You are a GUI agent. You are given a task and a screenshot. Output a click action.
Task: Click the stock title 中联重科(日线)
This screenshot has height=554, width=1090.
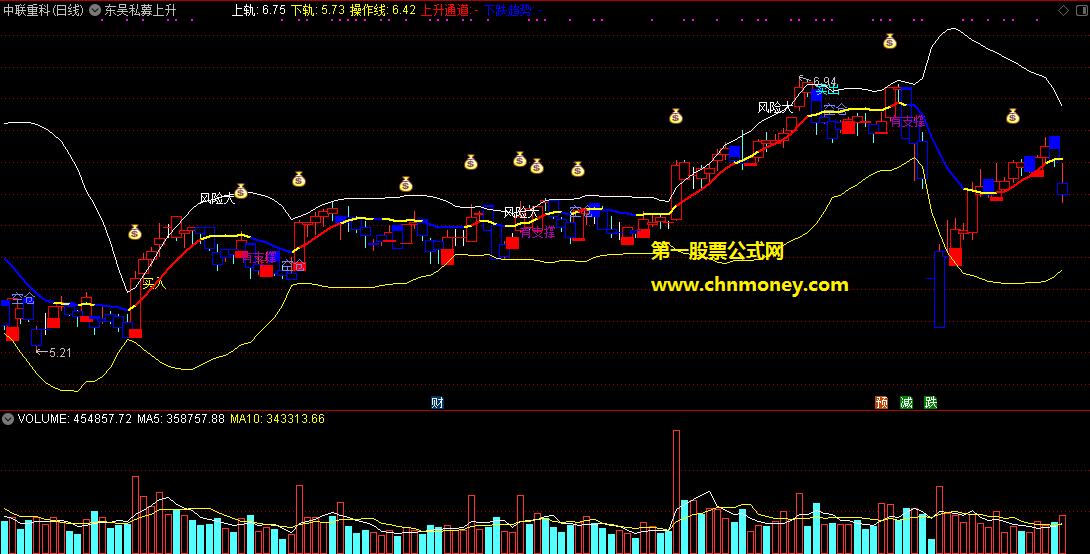44,10
